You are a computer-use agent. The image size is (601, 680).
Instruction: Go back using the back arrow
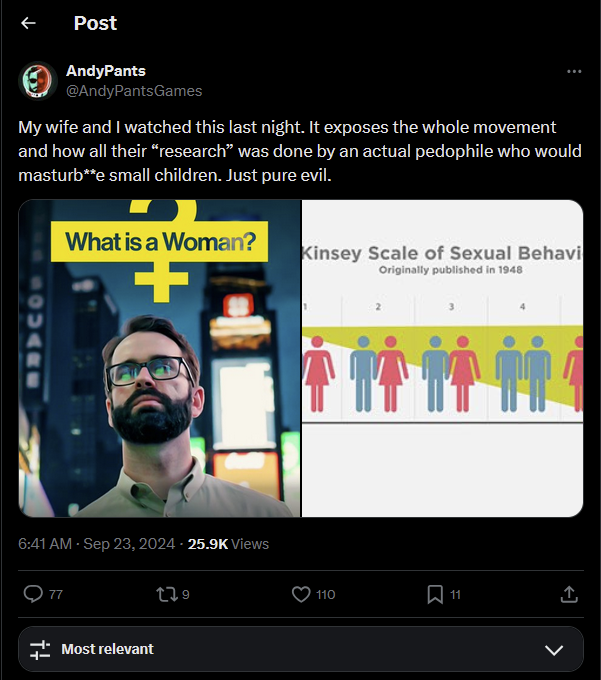(28, 23)
